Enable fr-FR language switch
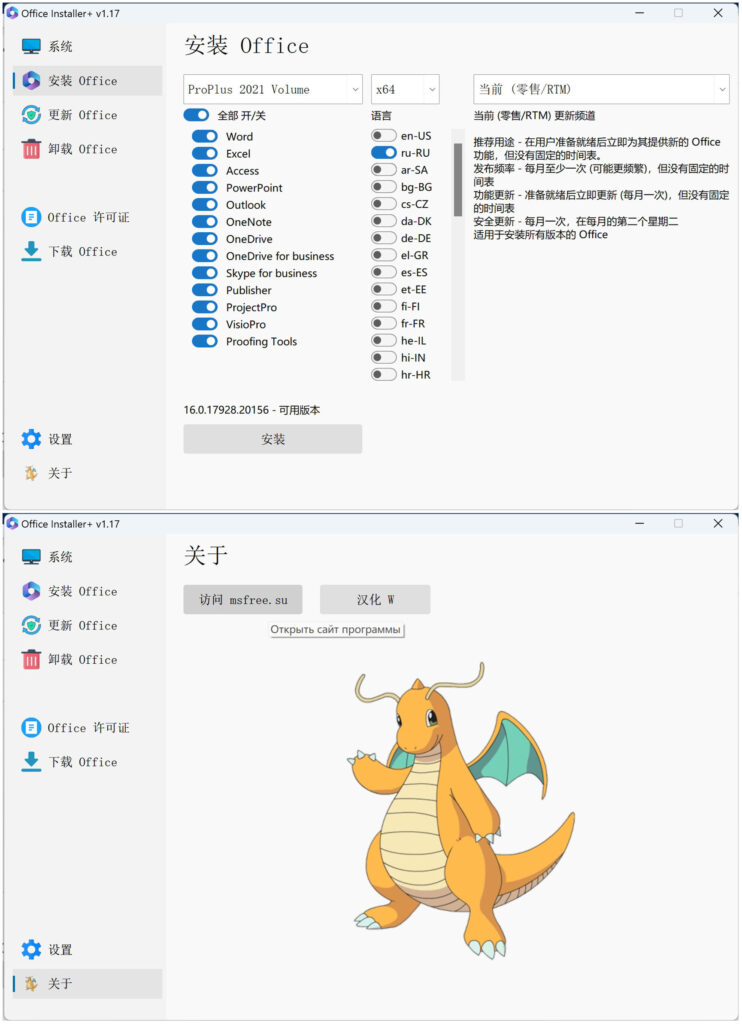This screenshot has height=1024, width=742. point(383,323)
